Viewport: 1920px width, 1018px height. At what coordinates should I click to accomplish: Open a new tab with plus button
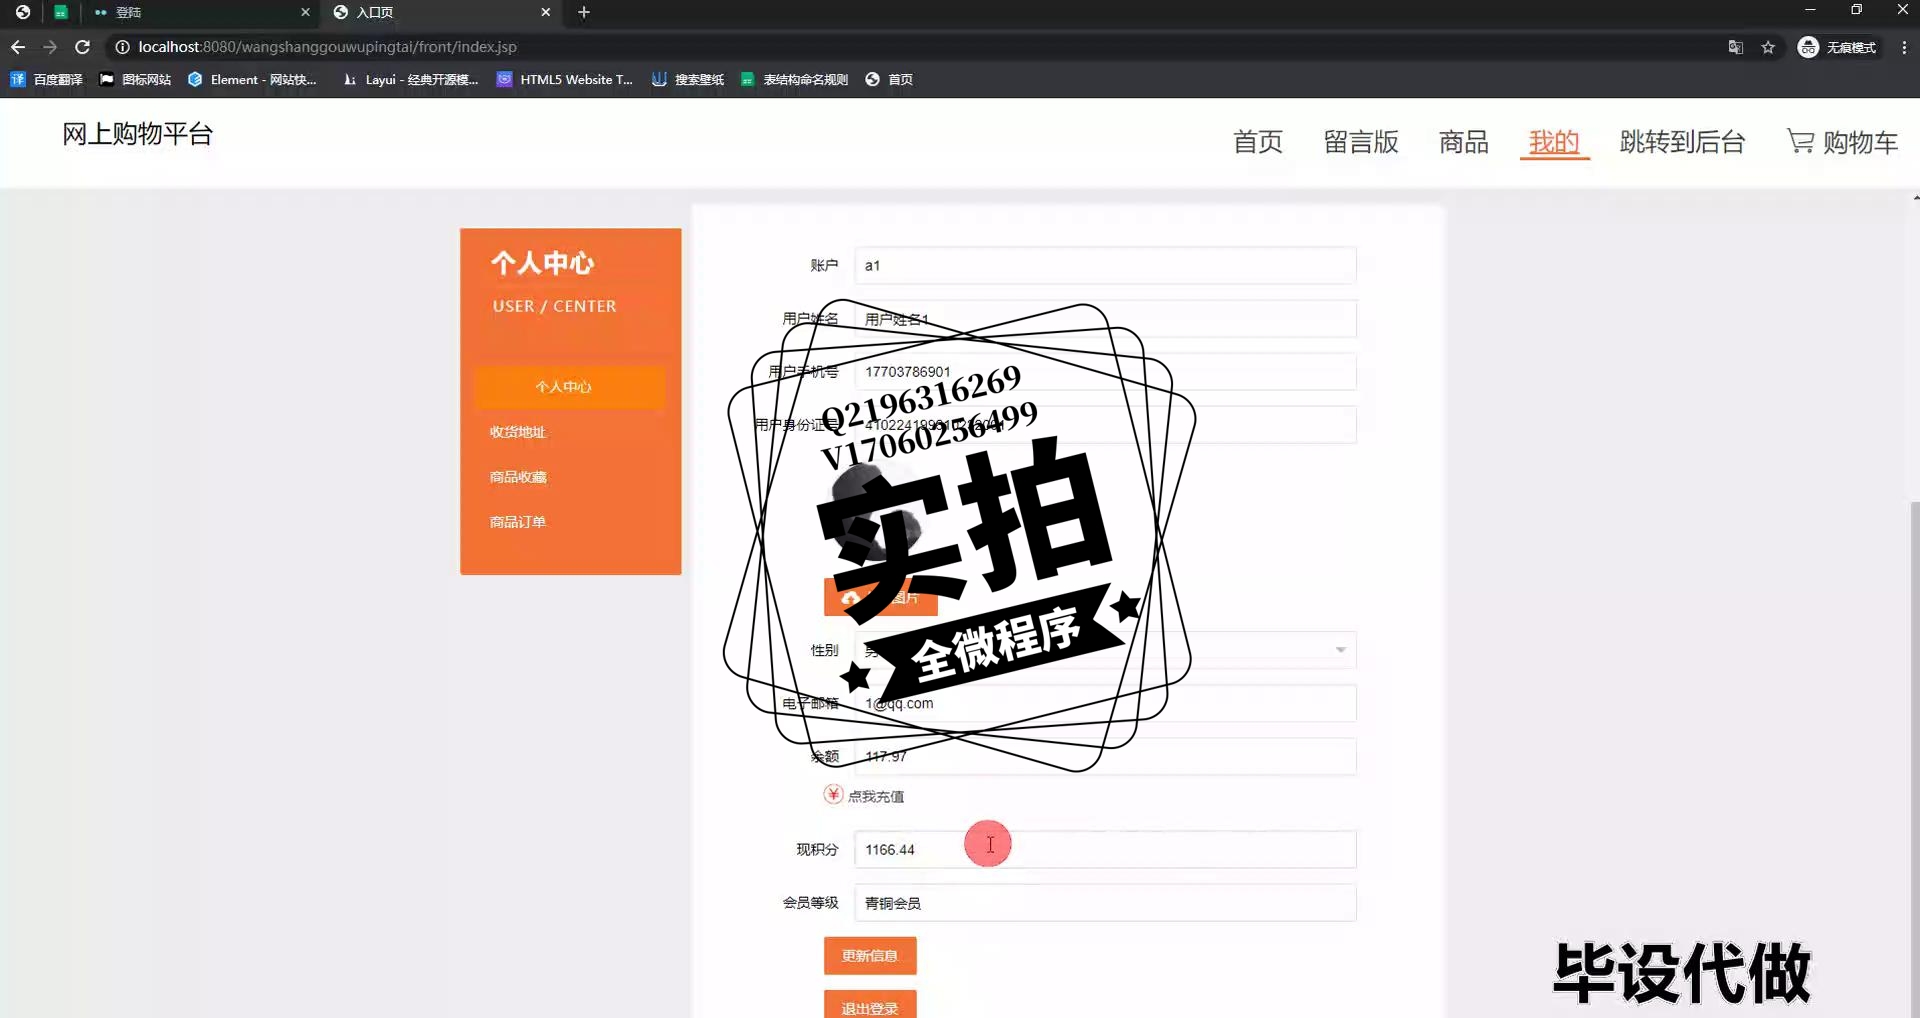tap(584, 12)
